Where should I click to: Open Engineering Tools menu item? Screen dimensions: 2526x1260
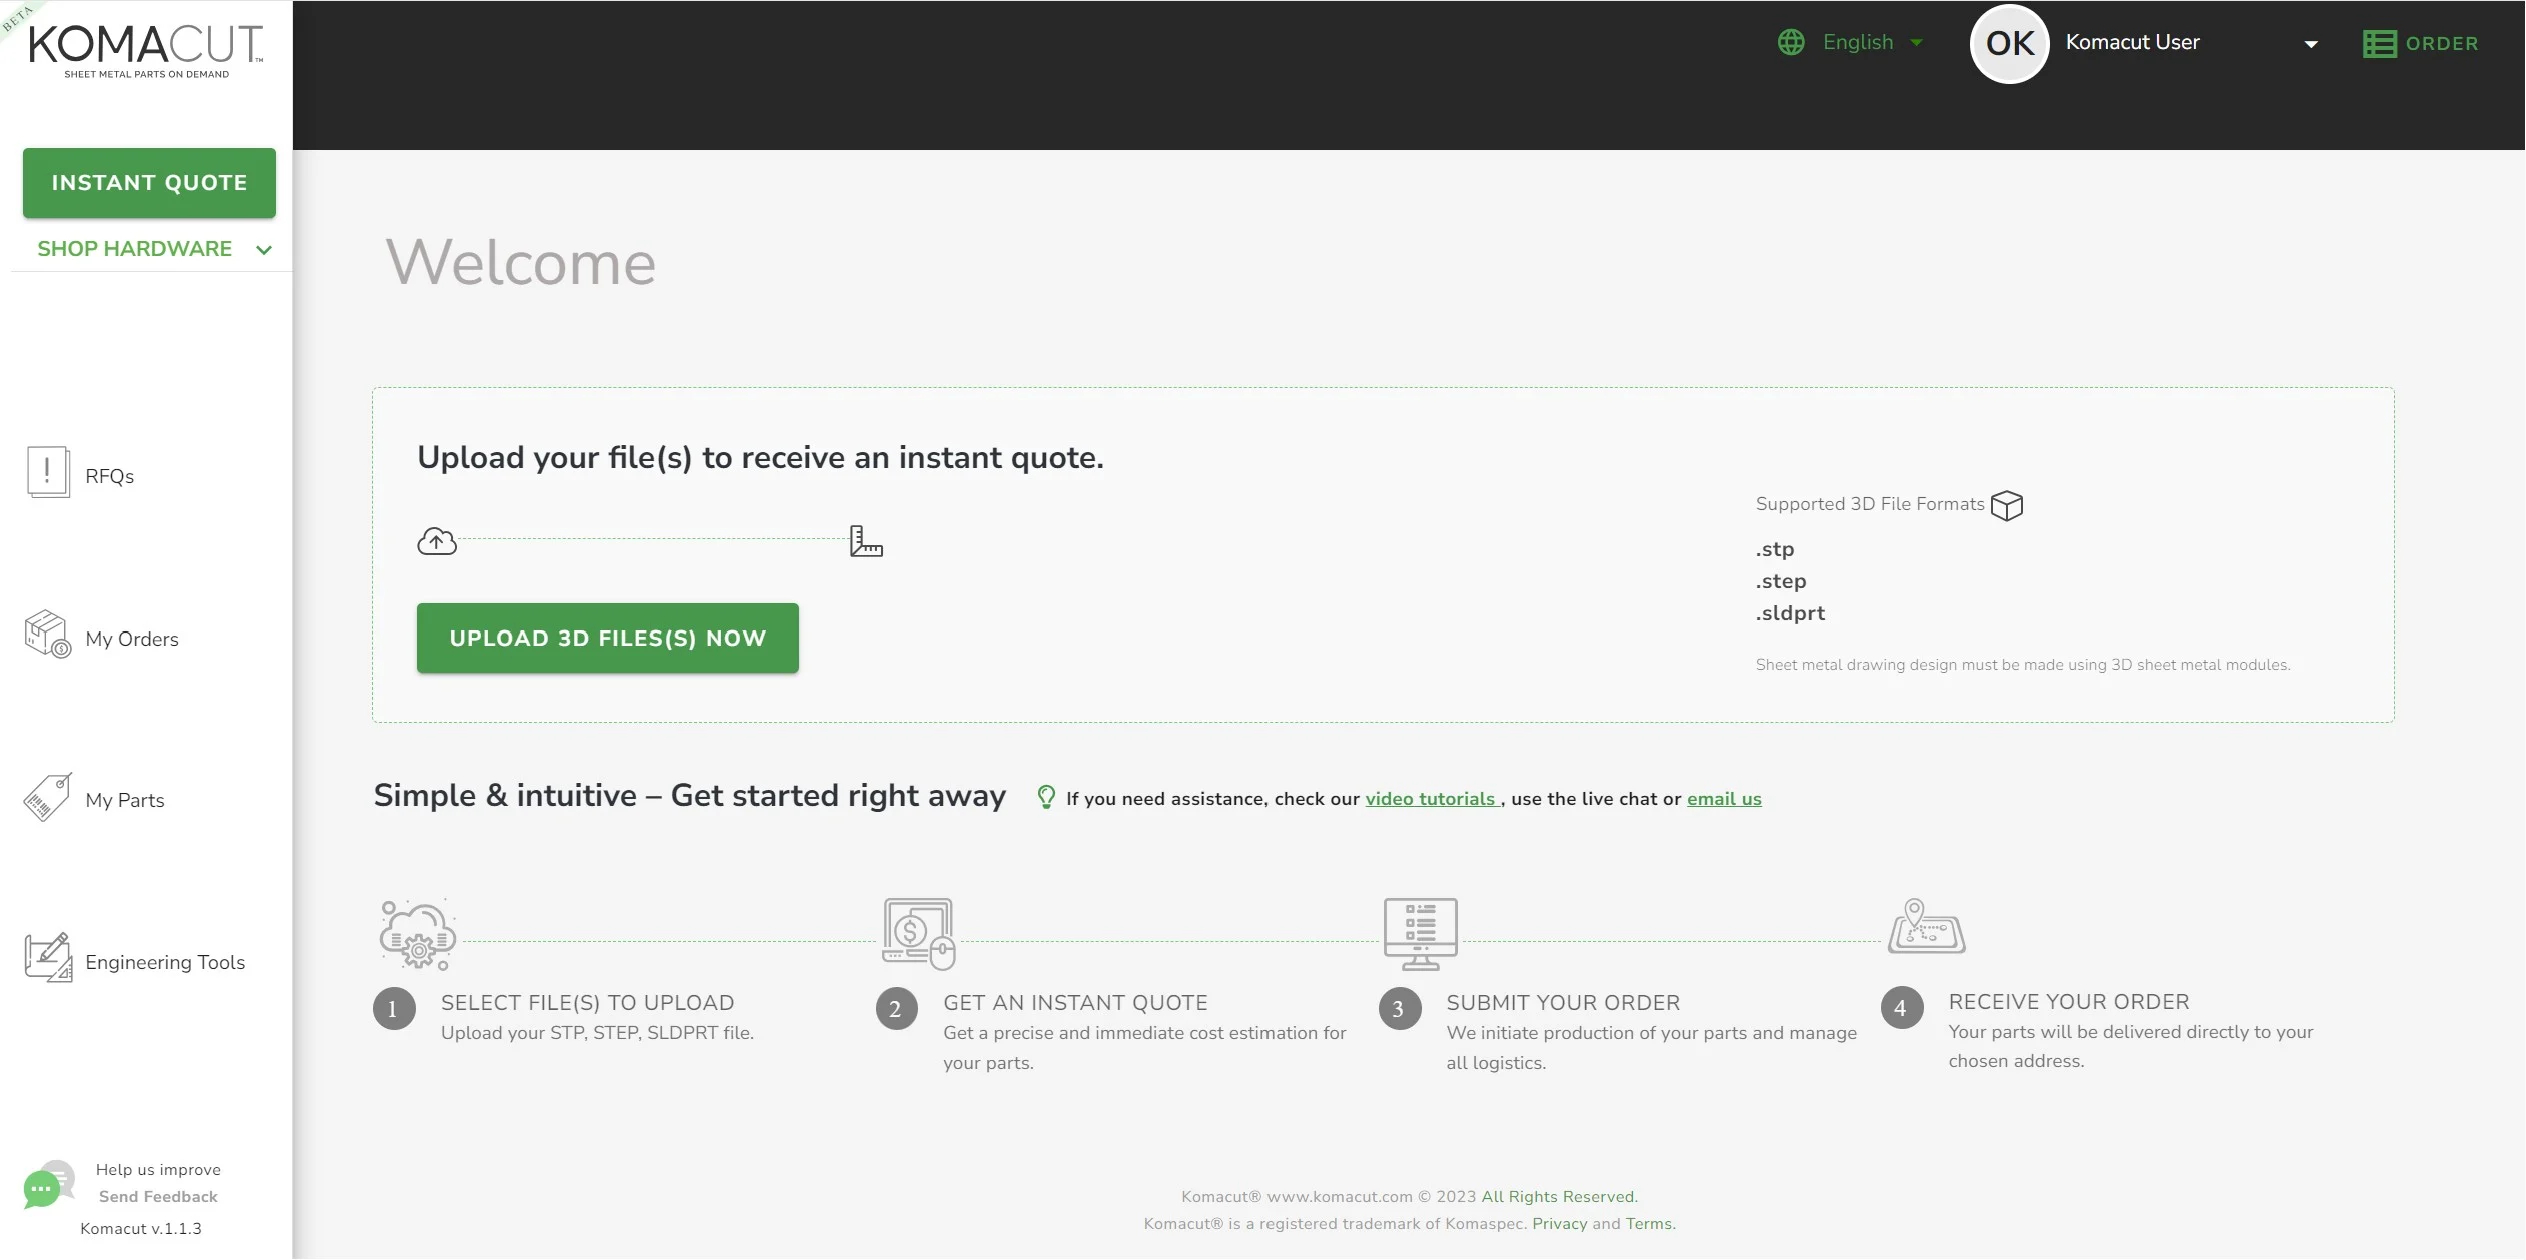coord(165,962)
